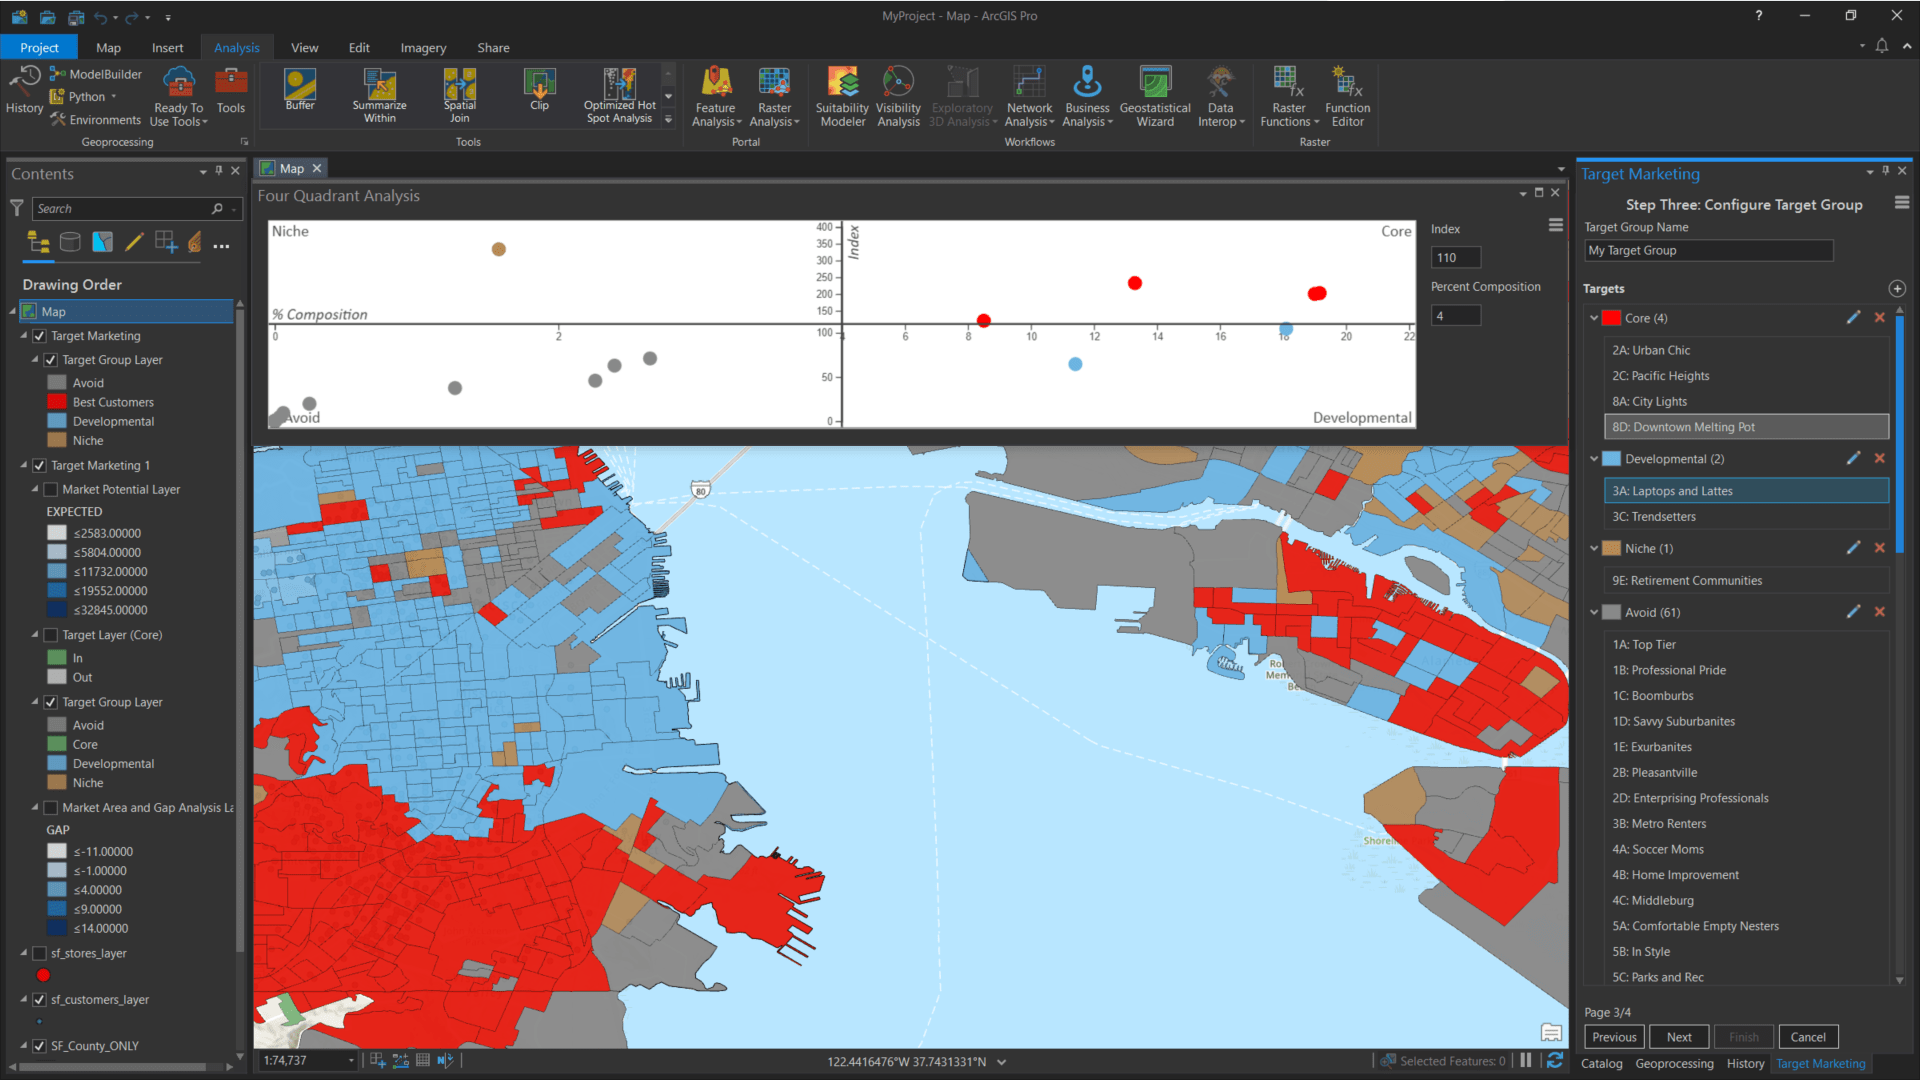Cancel the Target Marketing wizard
The height and width of the screenshot is (1080, 1920).
click(1808, 1038)
